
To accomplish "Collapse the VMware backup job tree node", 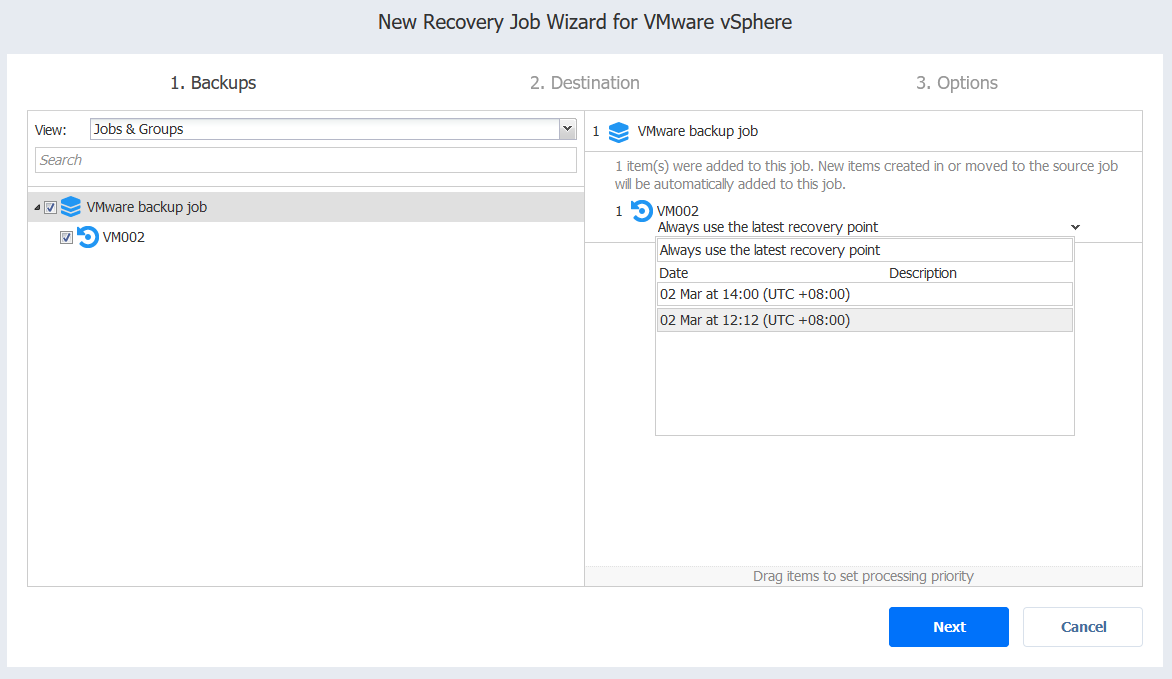I will pos(37,207).
